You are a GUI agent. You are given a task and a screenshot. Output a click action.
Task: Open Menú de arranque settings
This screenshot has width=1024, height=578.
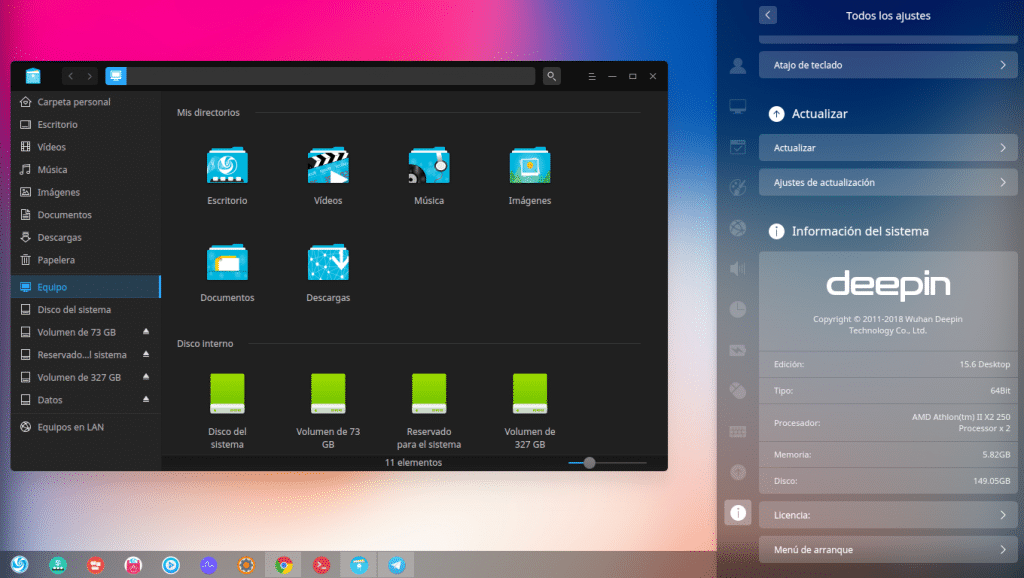tap(888, 550)
